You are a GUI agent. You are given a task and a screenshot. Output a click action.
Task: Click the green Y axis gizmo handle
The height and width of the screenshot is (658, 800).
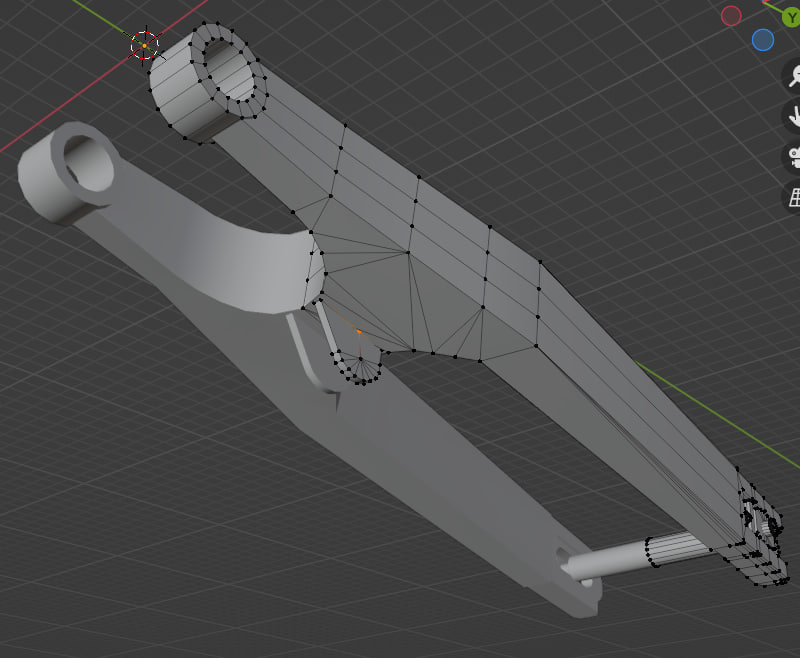point(791,18)
